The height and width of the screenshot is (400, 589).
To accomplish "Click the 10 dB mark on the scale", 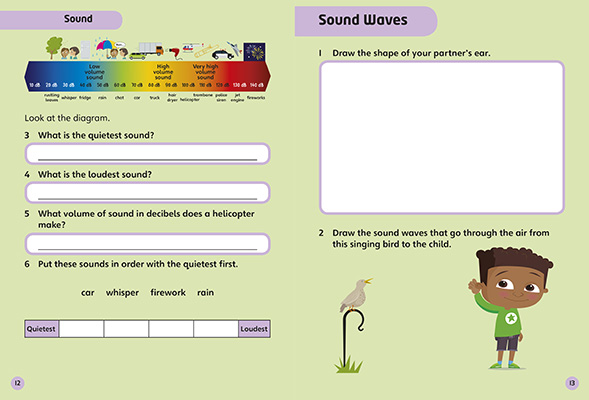I will [35, 85].
